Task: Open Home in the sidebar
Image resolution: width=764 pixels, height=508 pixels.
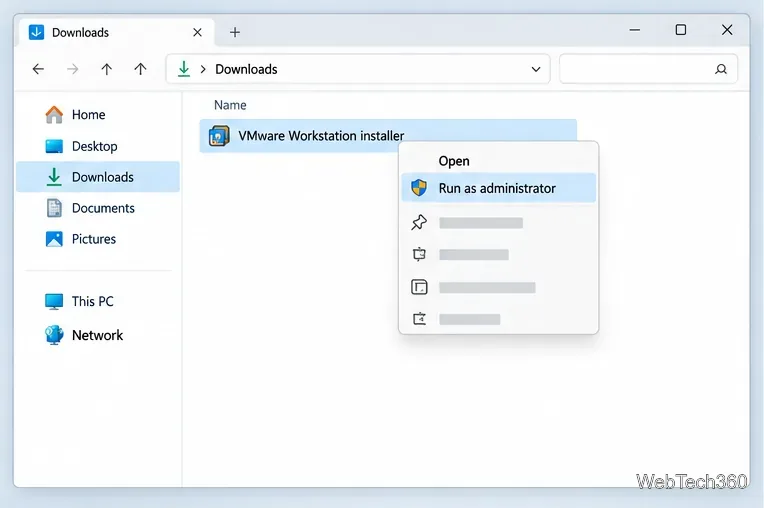Action: (x=97, y=114)
